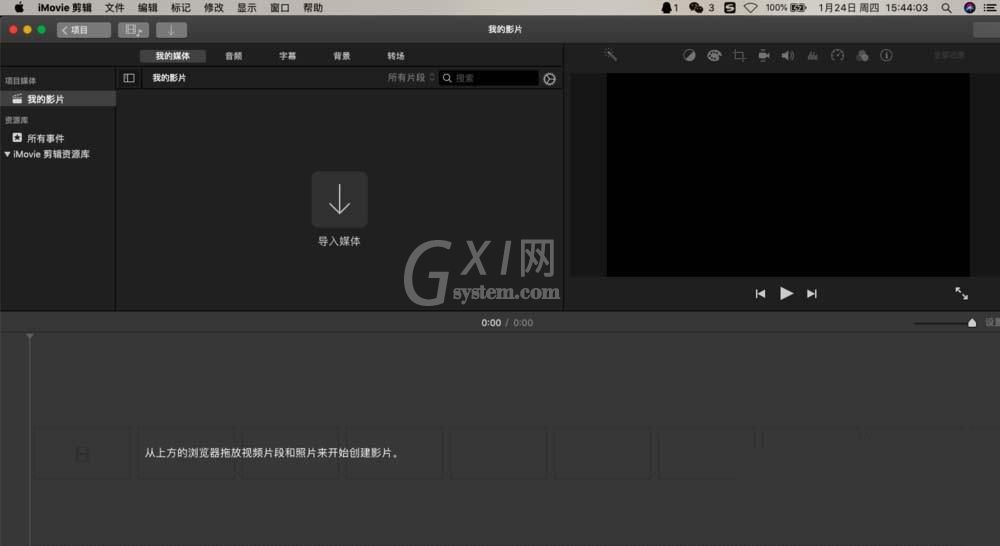The height and width of the screenshot is (546, 1000).
Task: Click the WeChat menu bar icon
Action: point(696,8)
